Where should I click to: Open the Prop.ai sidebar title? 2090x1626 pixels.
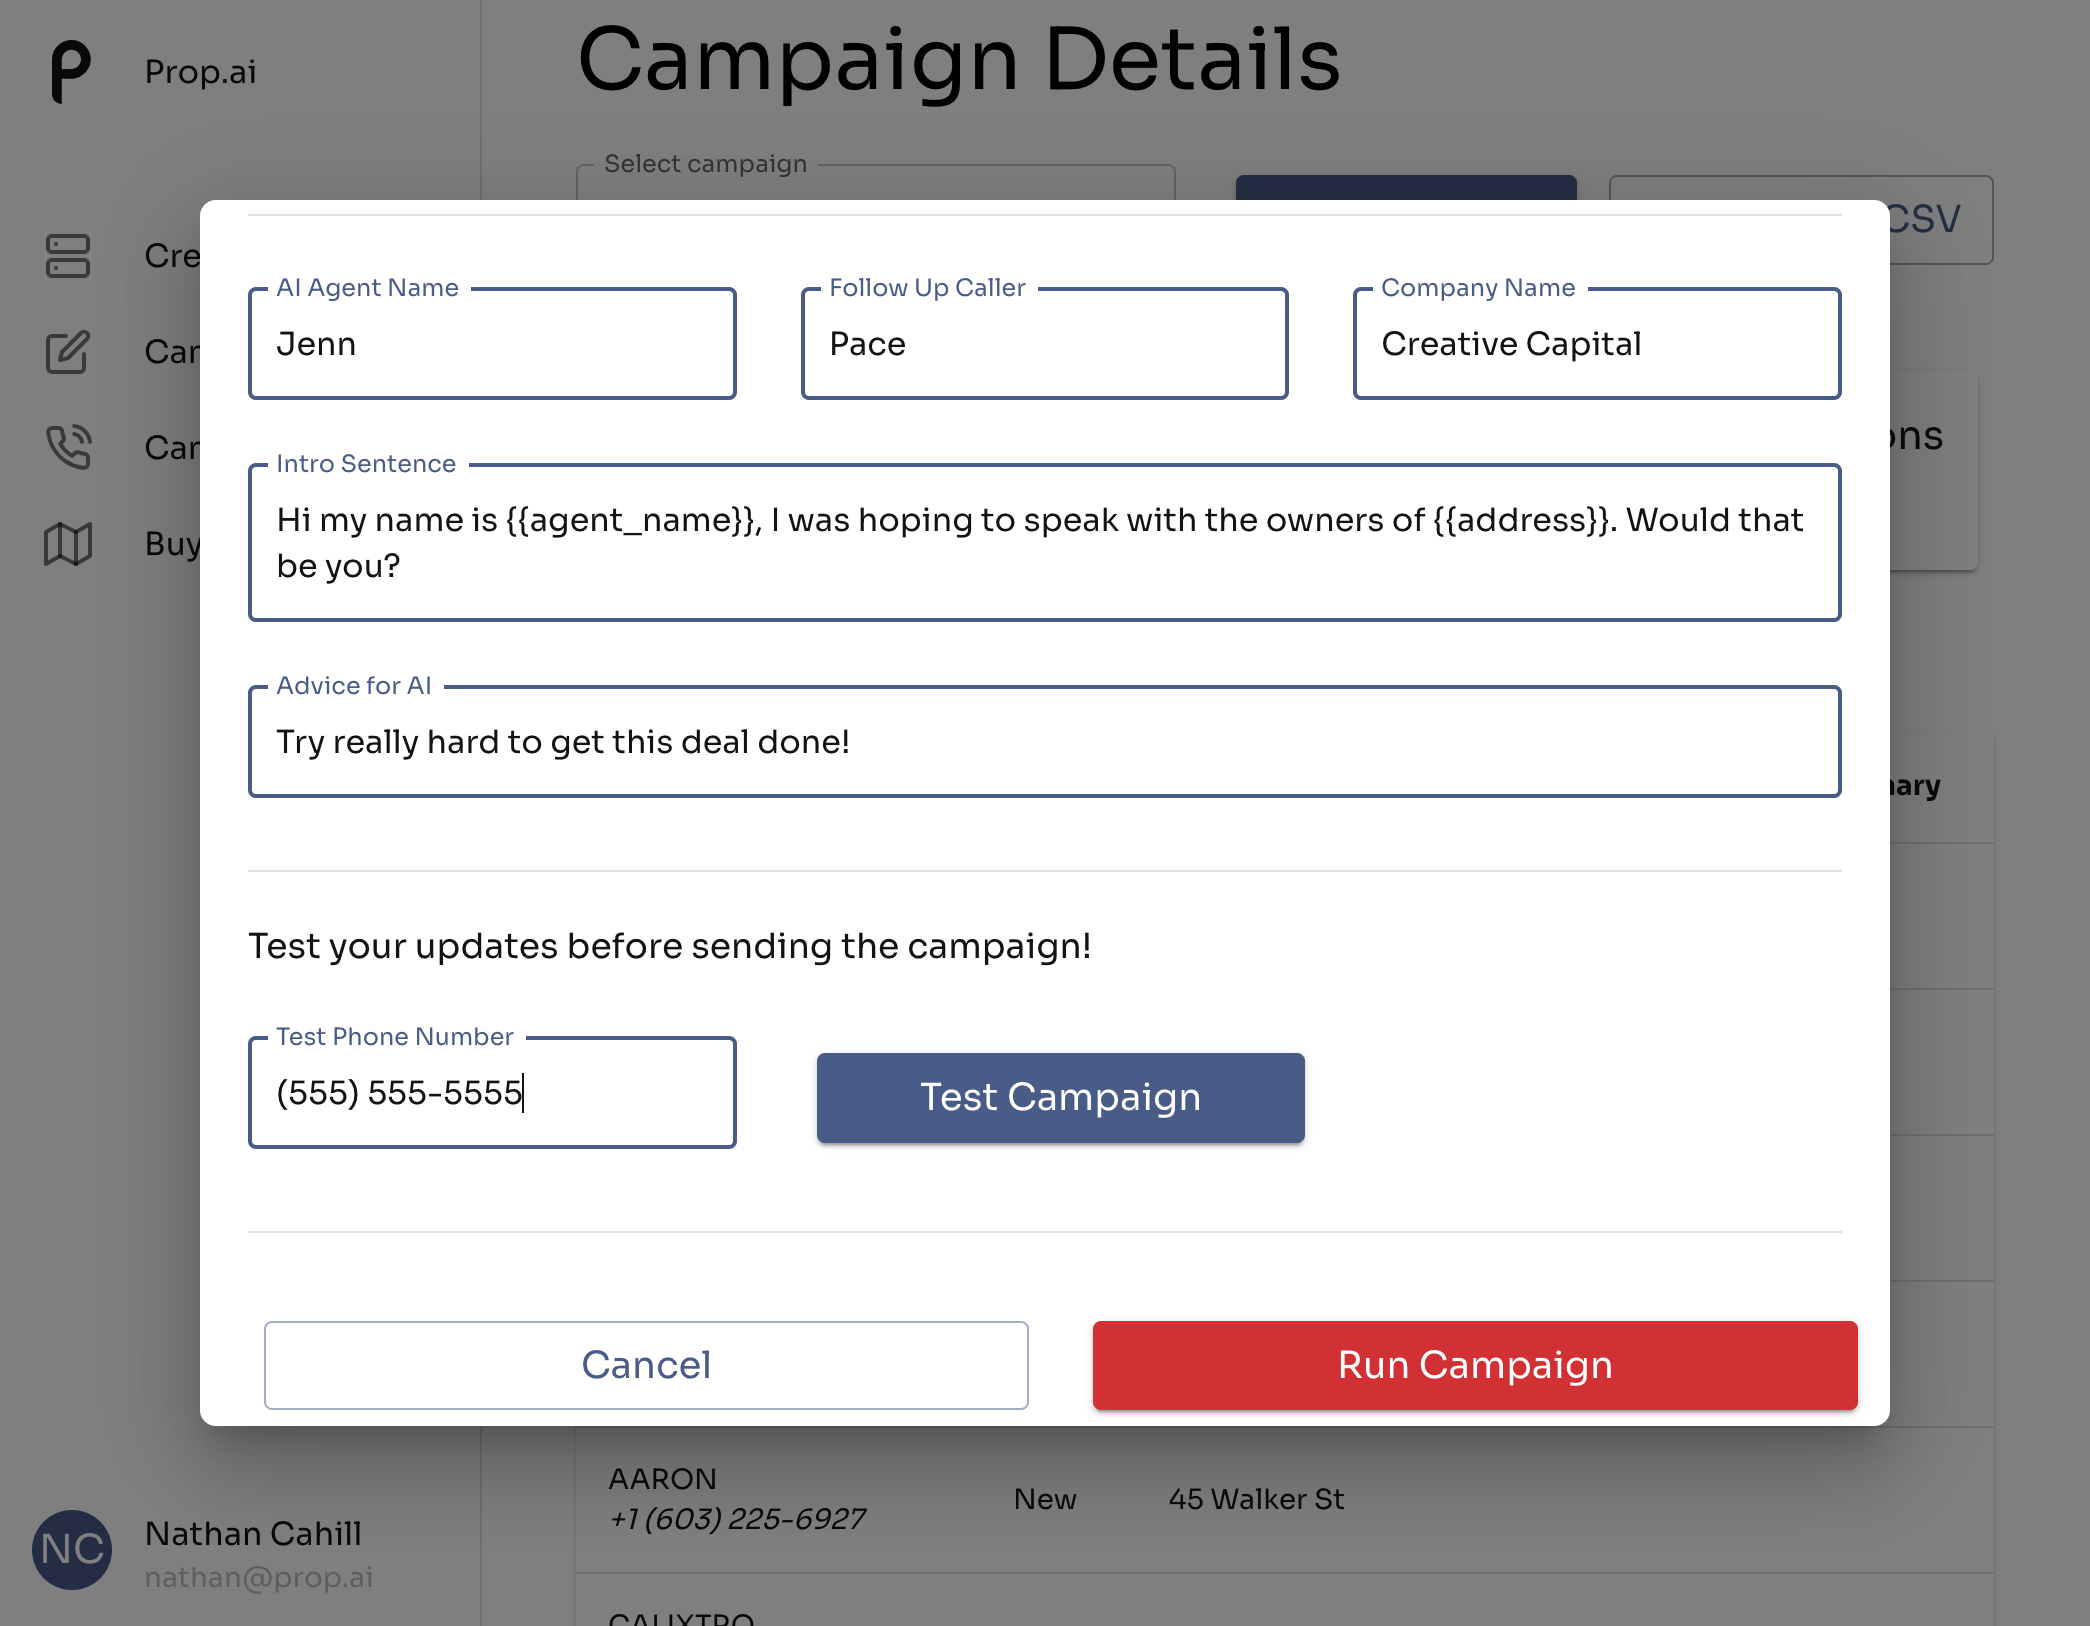click(200, 72)
